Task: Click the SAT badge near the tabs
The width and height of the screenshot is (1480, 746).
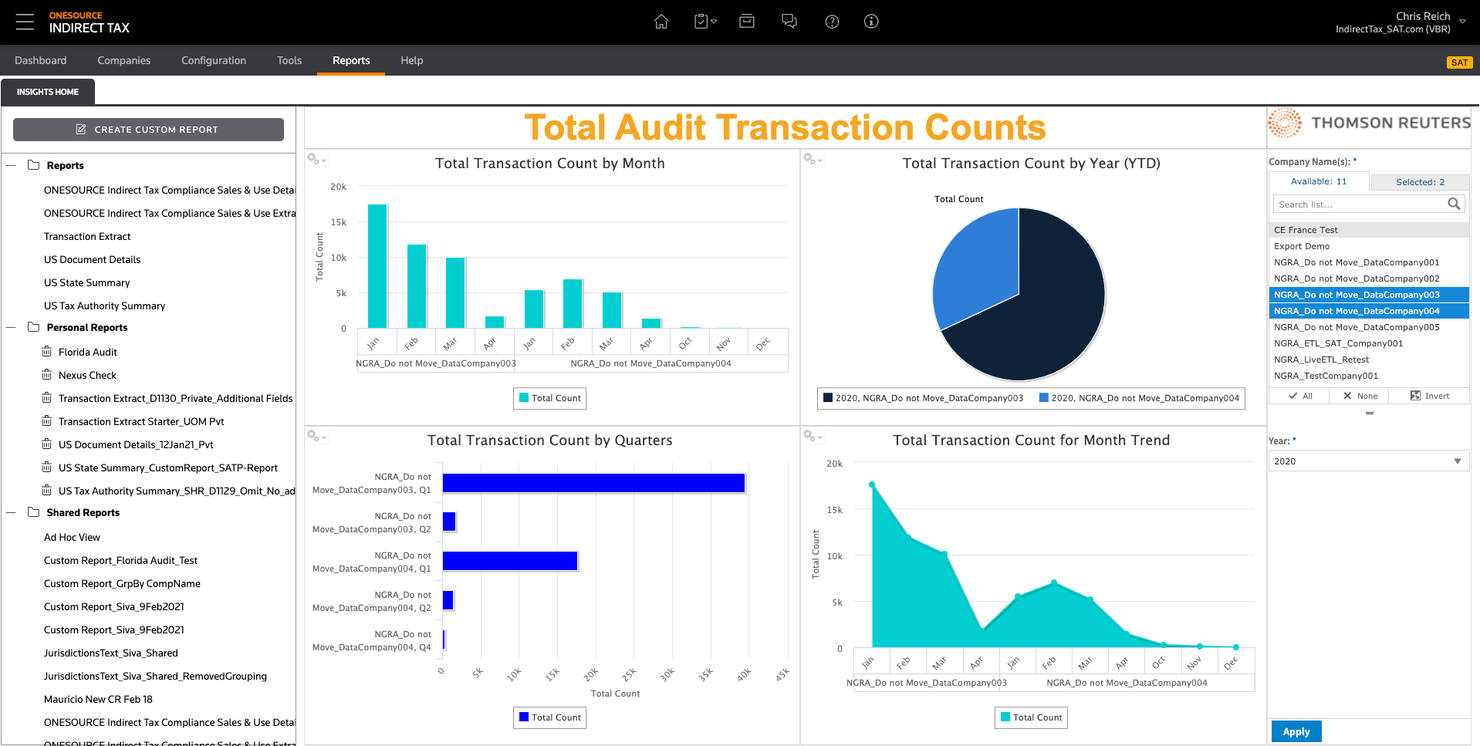Action: (x=1460, y=61)
